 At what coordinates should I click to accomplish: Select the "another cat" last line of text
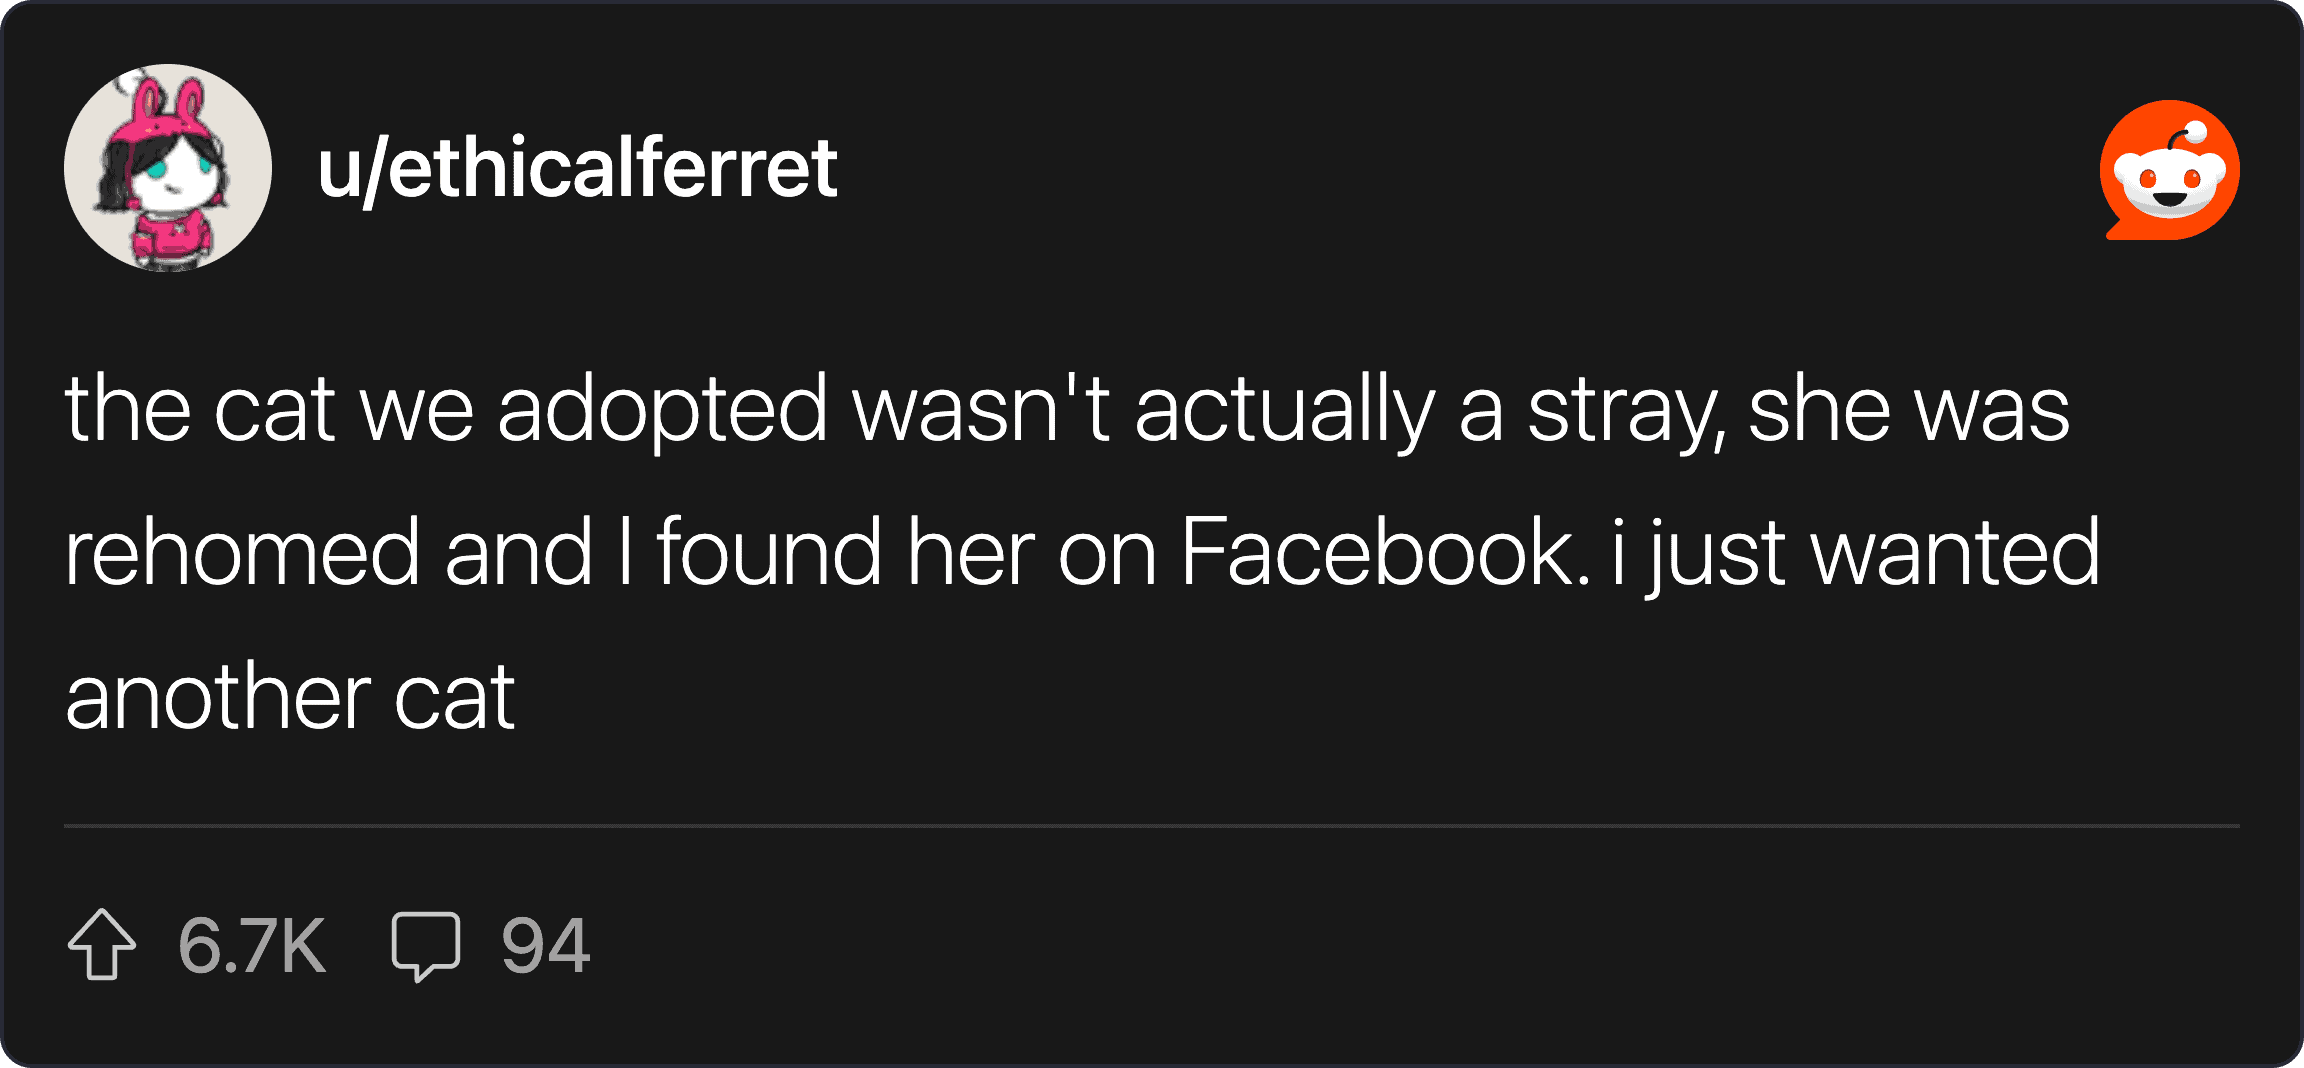tap(290, 697)
